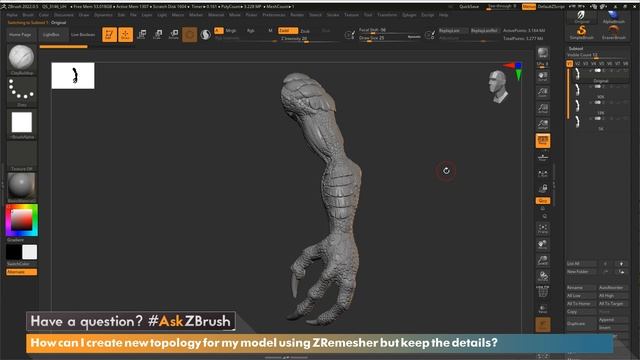640x360 pixels.
Task: Open the Help menu
Action: [444, 15]
